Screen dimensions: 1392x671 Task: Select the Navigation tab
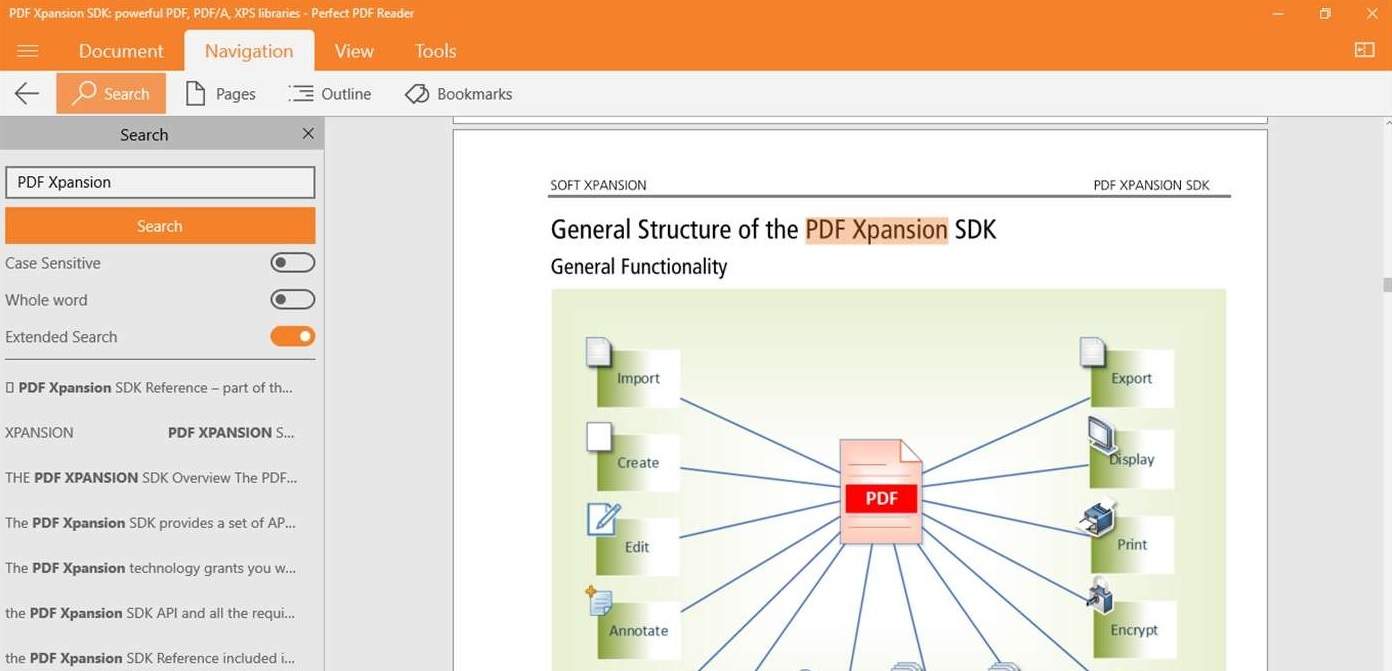[x=249, y=51]
